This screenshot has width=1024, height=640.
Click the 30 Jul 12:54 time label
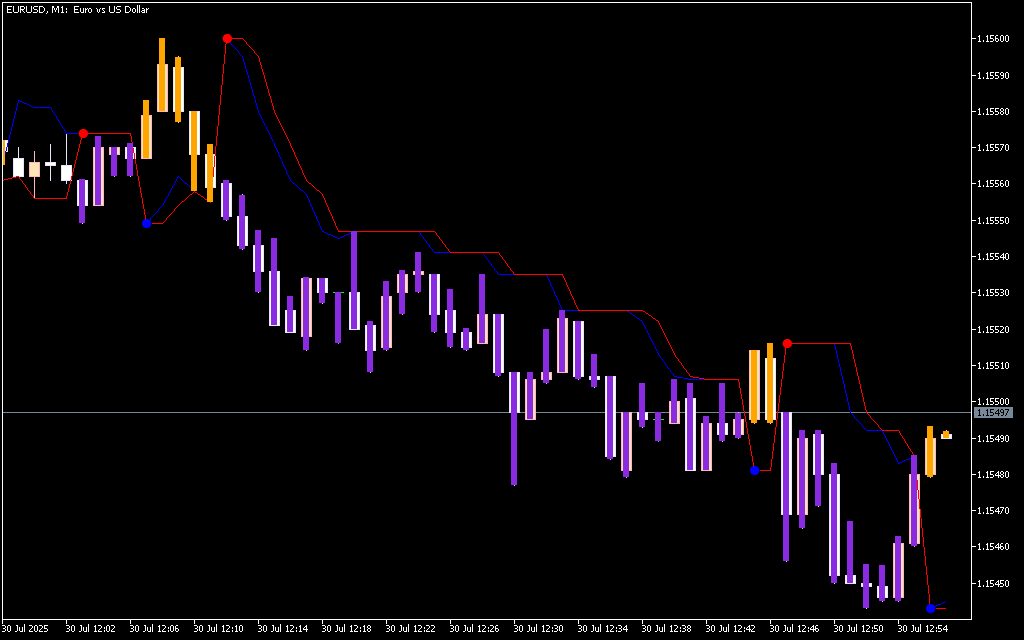[x=922, y=629]
